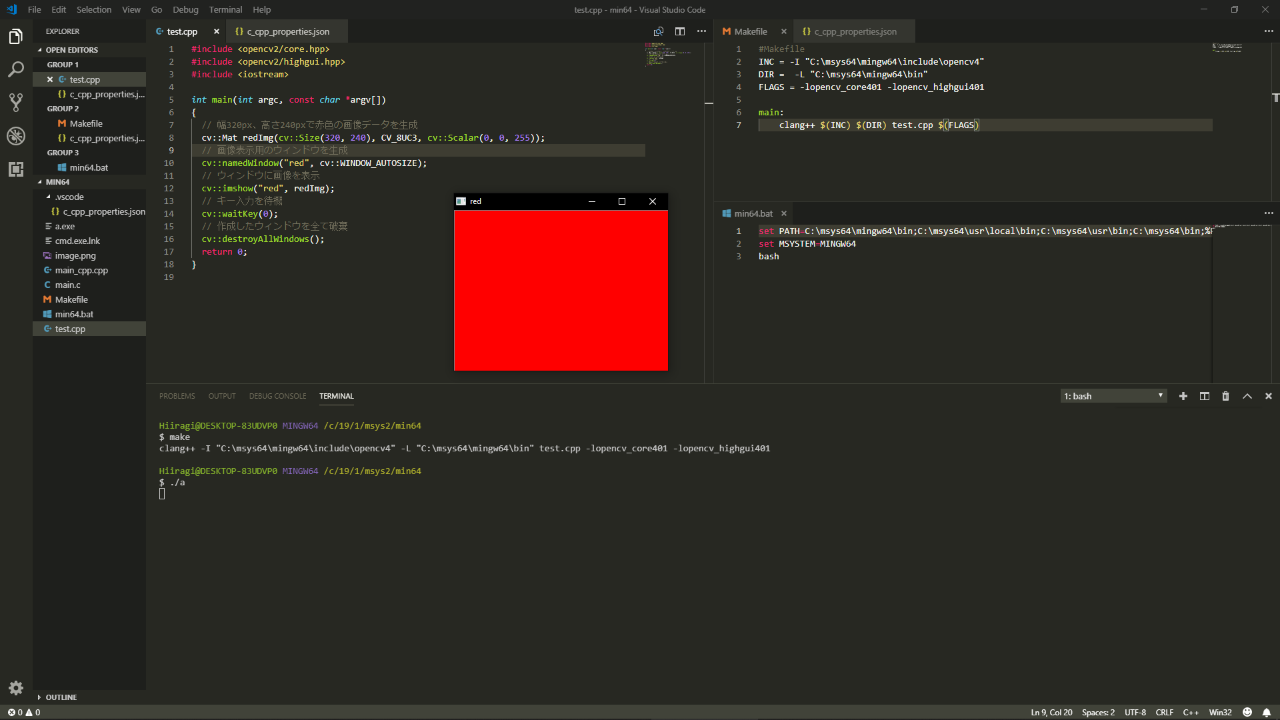Screen dimensions: 1280x720
Task: Open the notifications bell
Action: [x=1266, y=712]
